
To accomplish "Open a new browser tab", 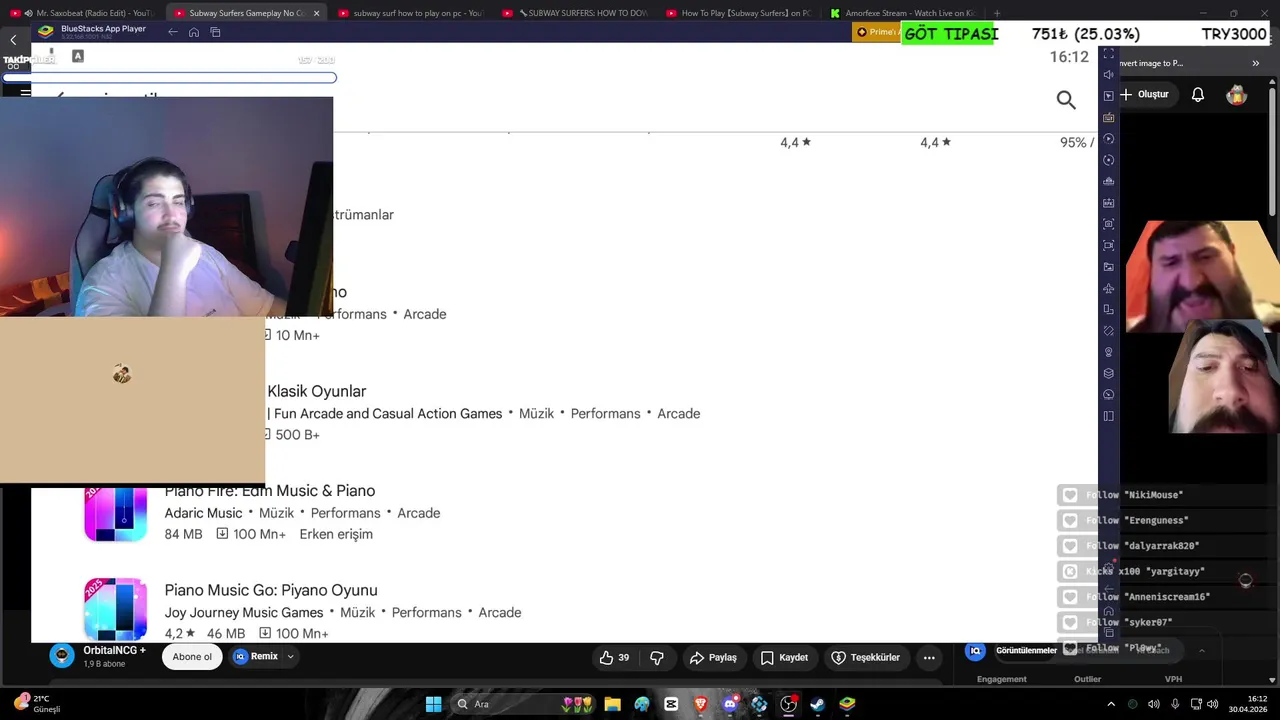I will (x=997, y=13).
